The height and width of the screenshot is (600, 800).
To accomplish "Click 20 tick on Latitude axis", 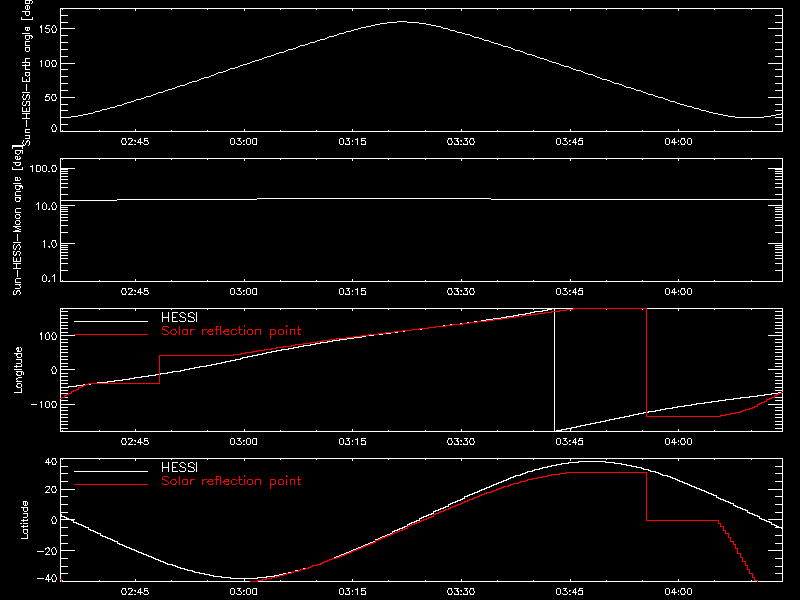I will (52, 490).
